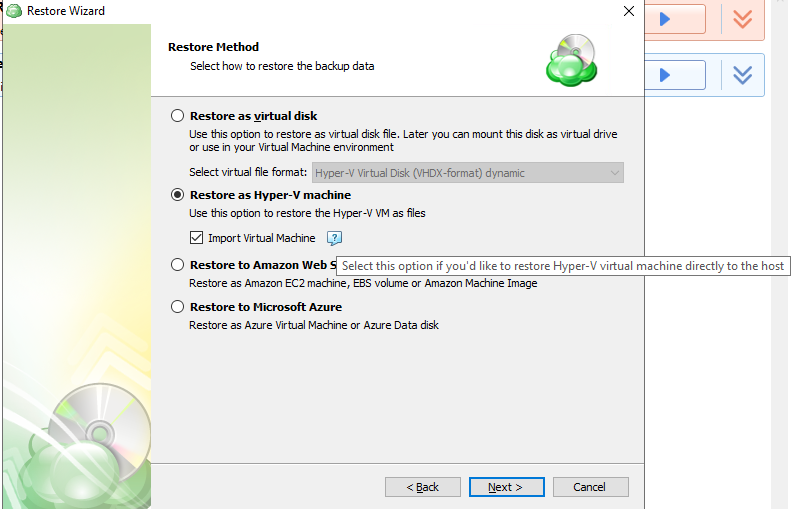Click the green cloud disc header icon
Screen dimensions: 793x509
click(x=571, y=60)
